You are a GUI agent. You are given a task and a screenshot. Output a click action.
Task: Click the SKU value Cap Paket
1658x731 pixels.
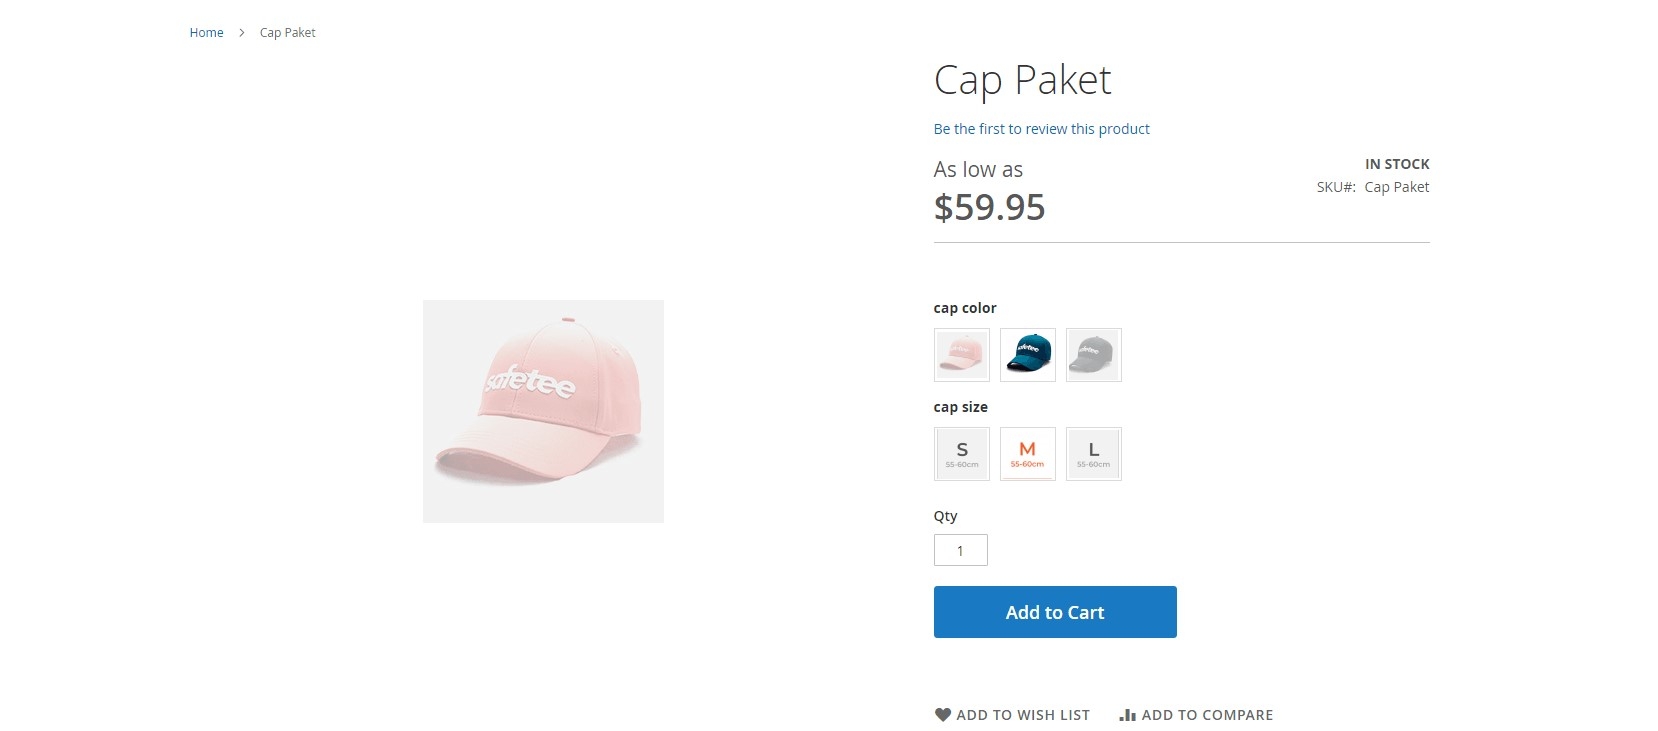point(1396,187)
